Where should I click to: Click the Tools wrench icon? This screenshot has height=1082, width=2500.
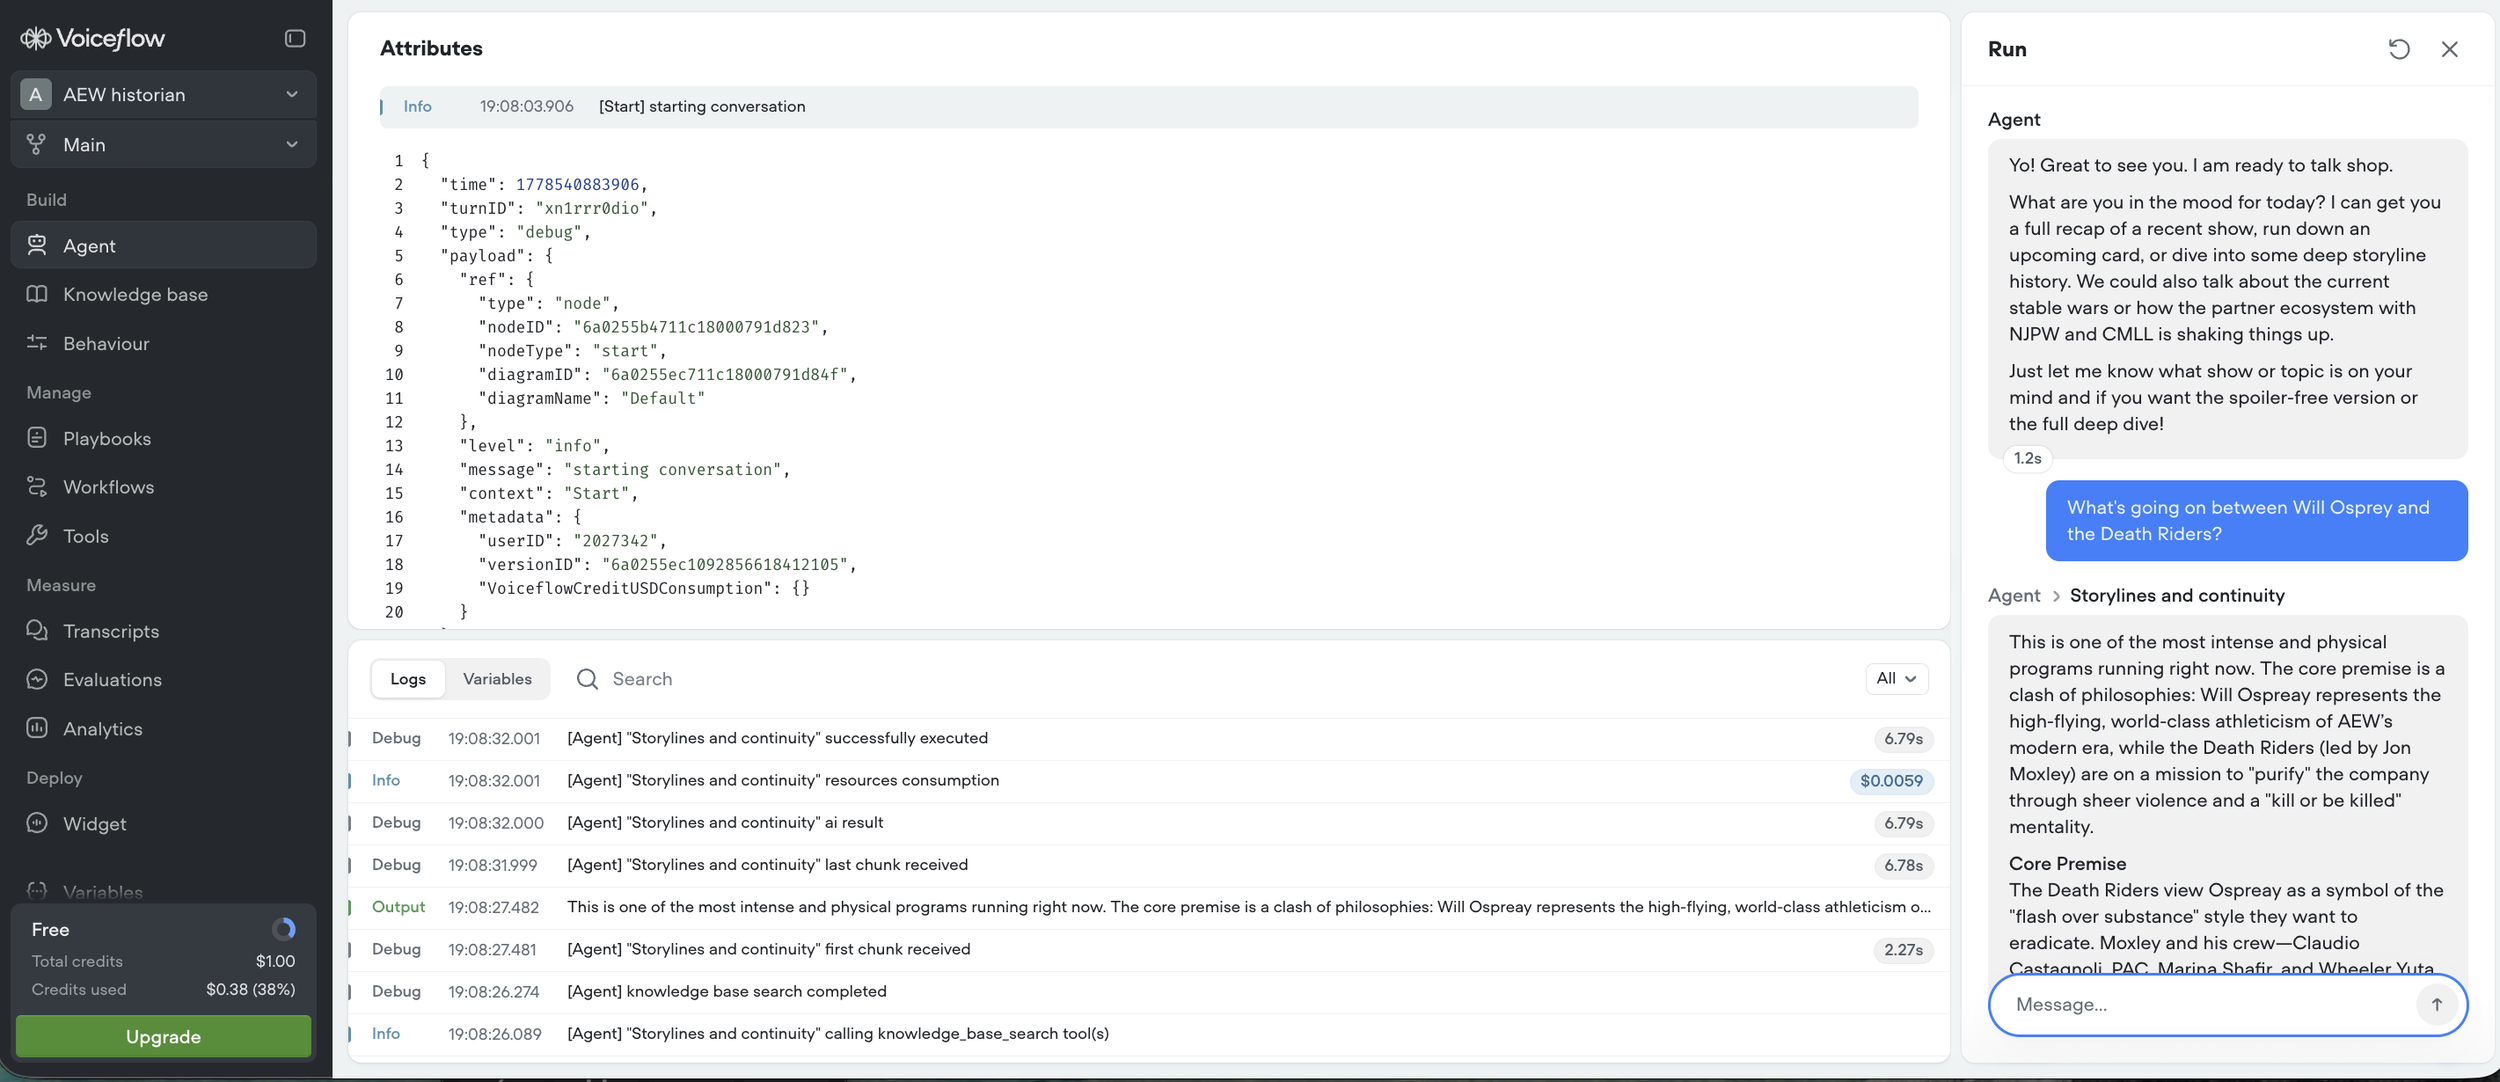point(37,536)
